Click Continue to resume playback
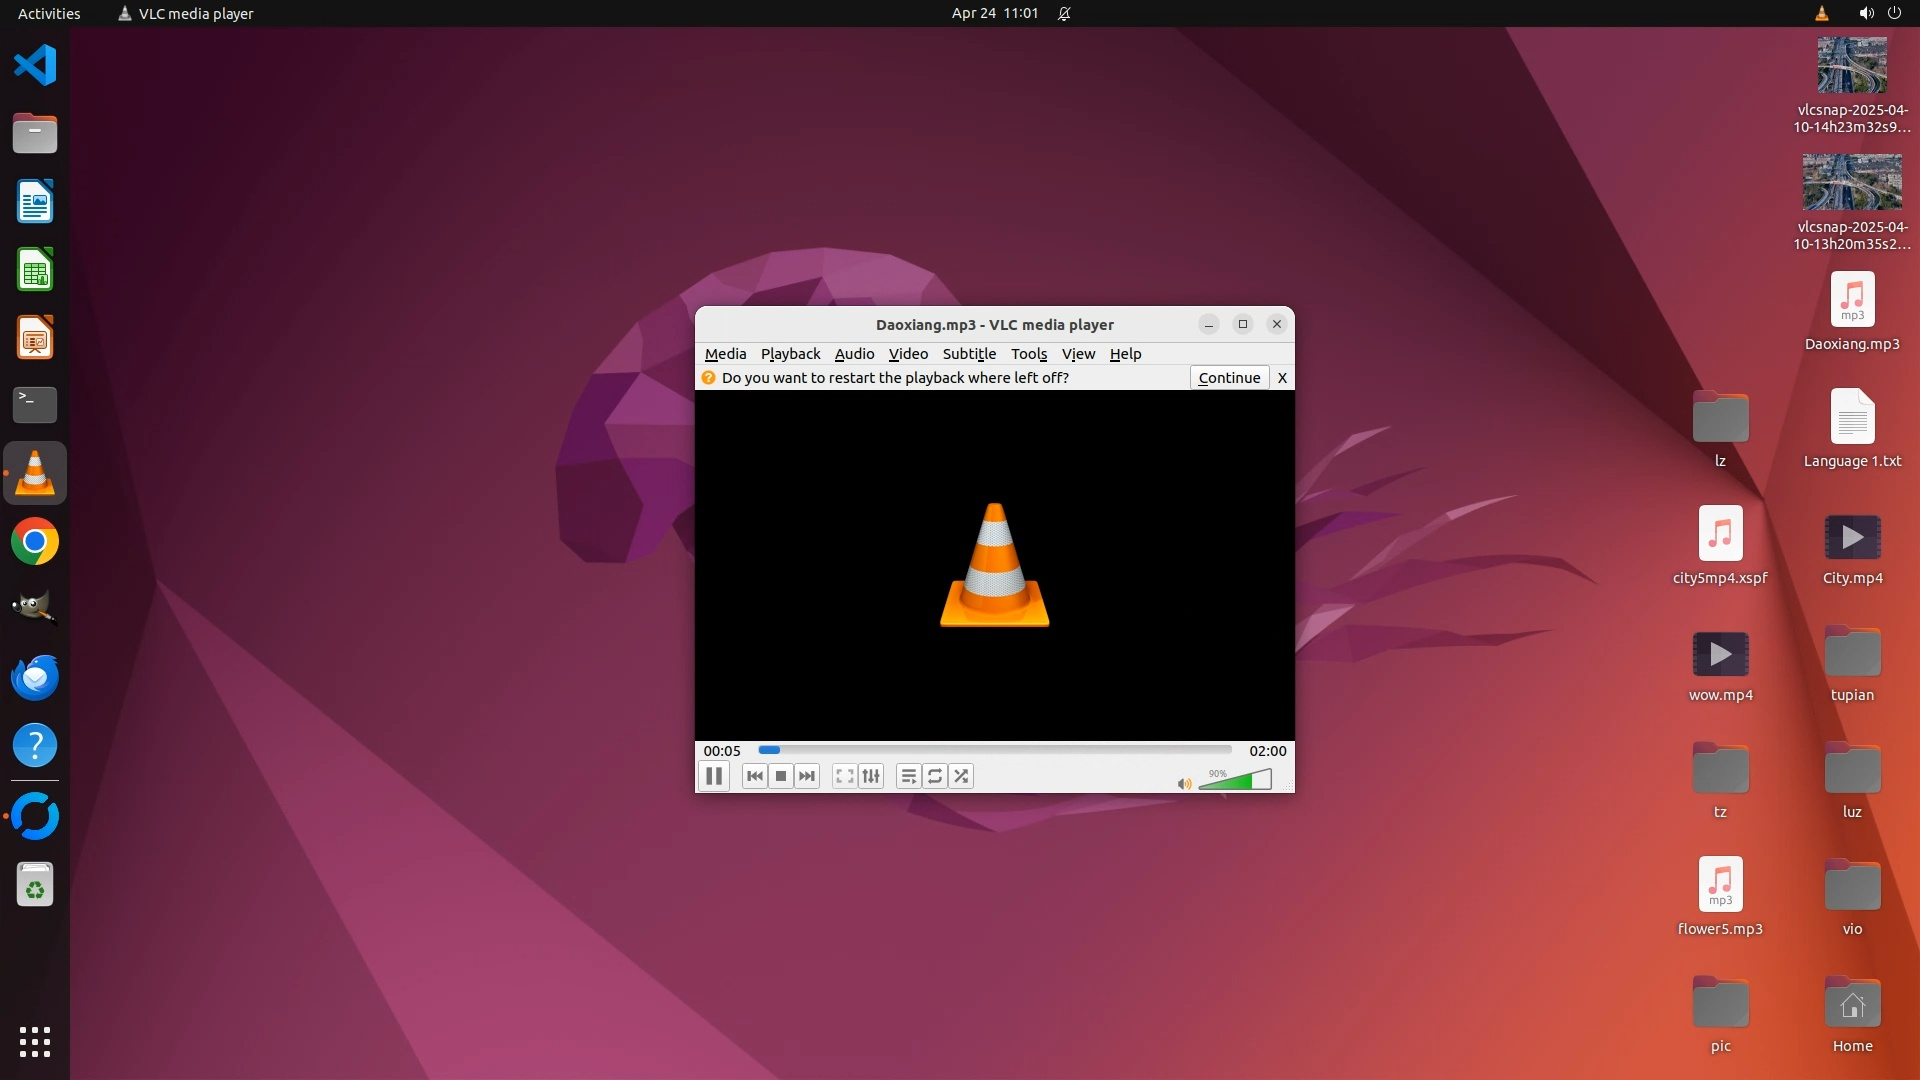The image size is (1920, 1080). [1229, 378]
